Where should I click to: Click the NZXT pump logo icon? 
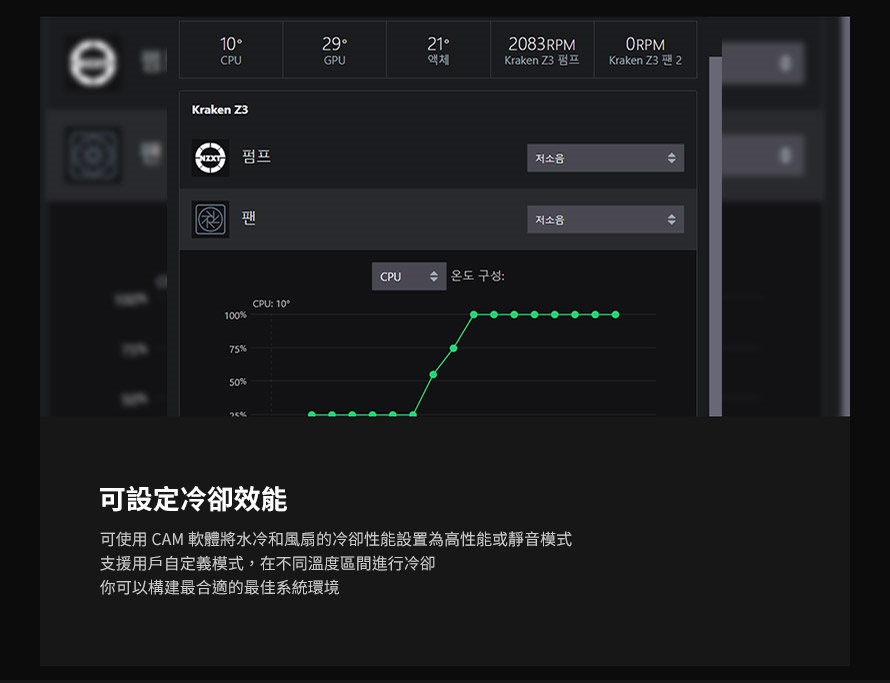point(210,158)
